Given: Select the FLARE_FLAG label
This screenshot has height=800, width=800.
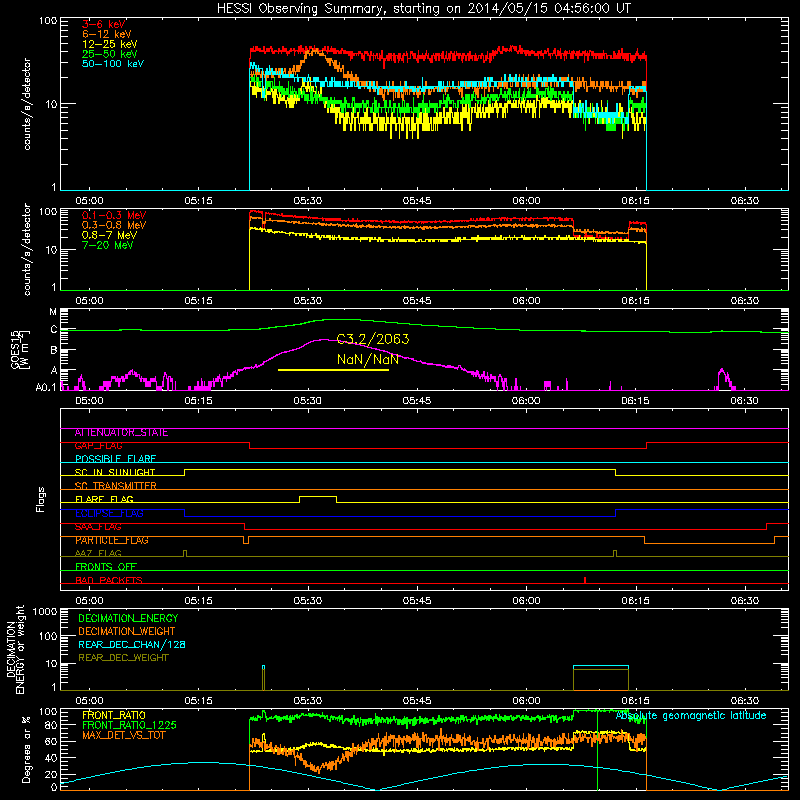Looking at the screenshot, I should pyautogui.click(x=104, y=499).
